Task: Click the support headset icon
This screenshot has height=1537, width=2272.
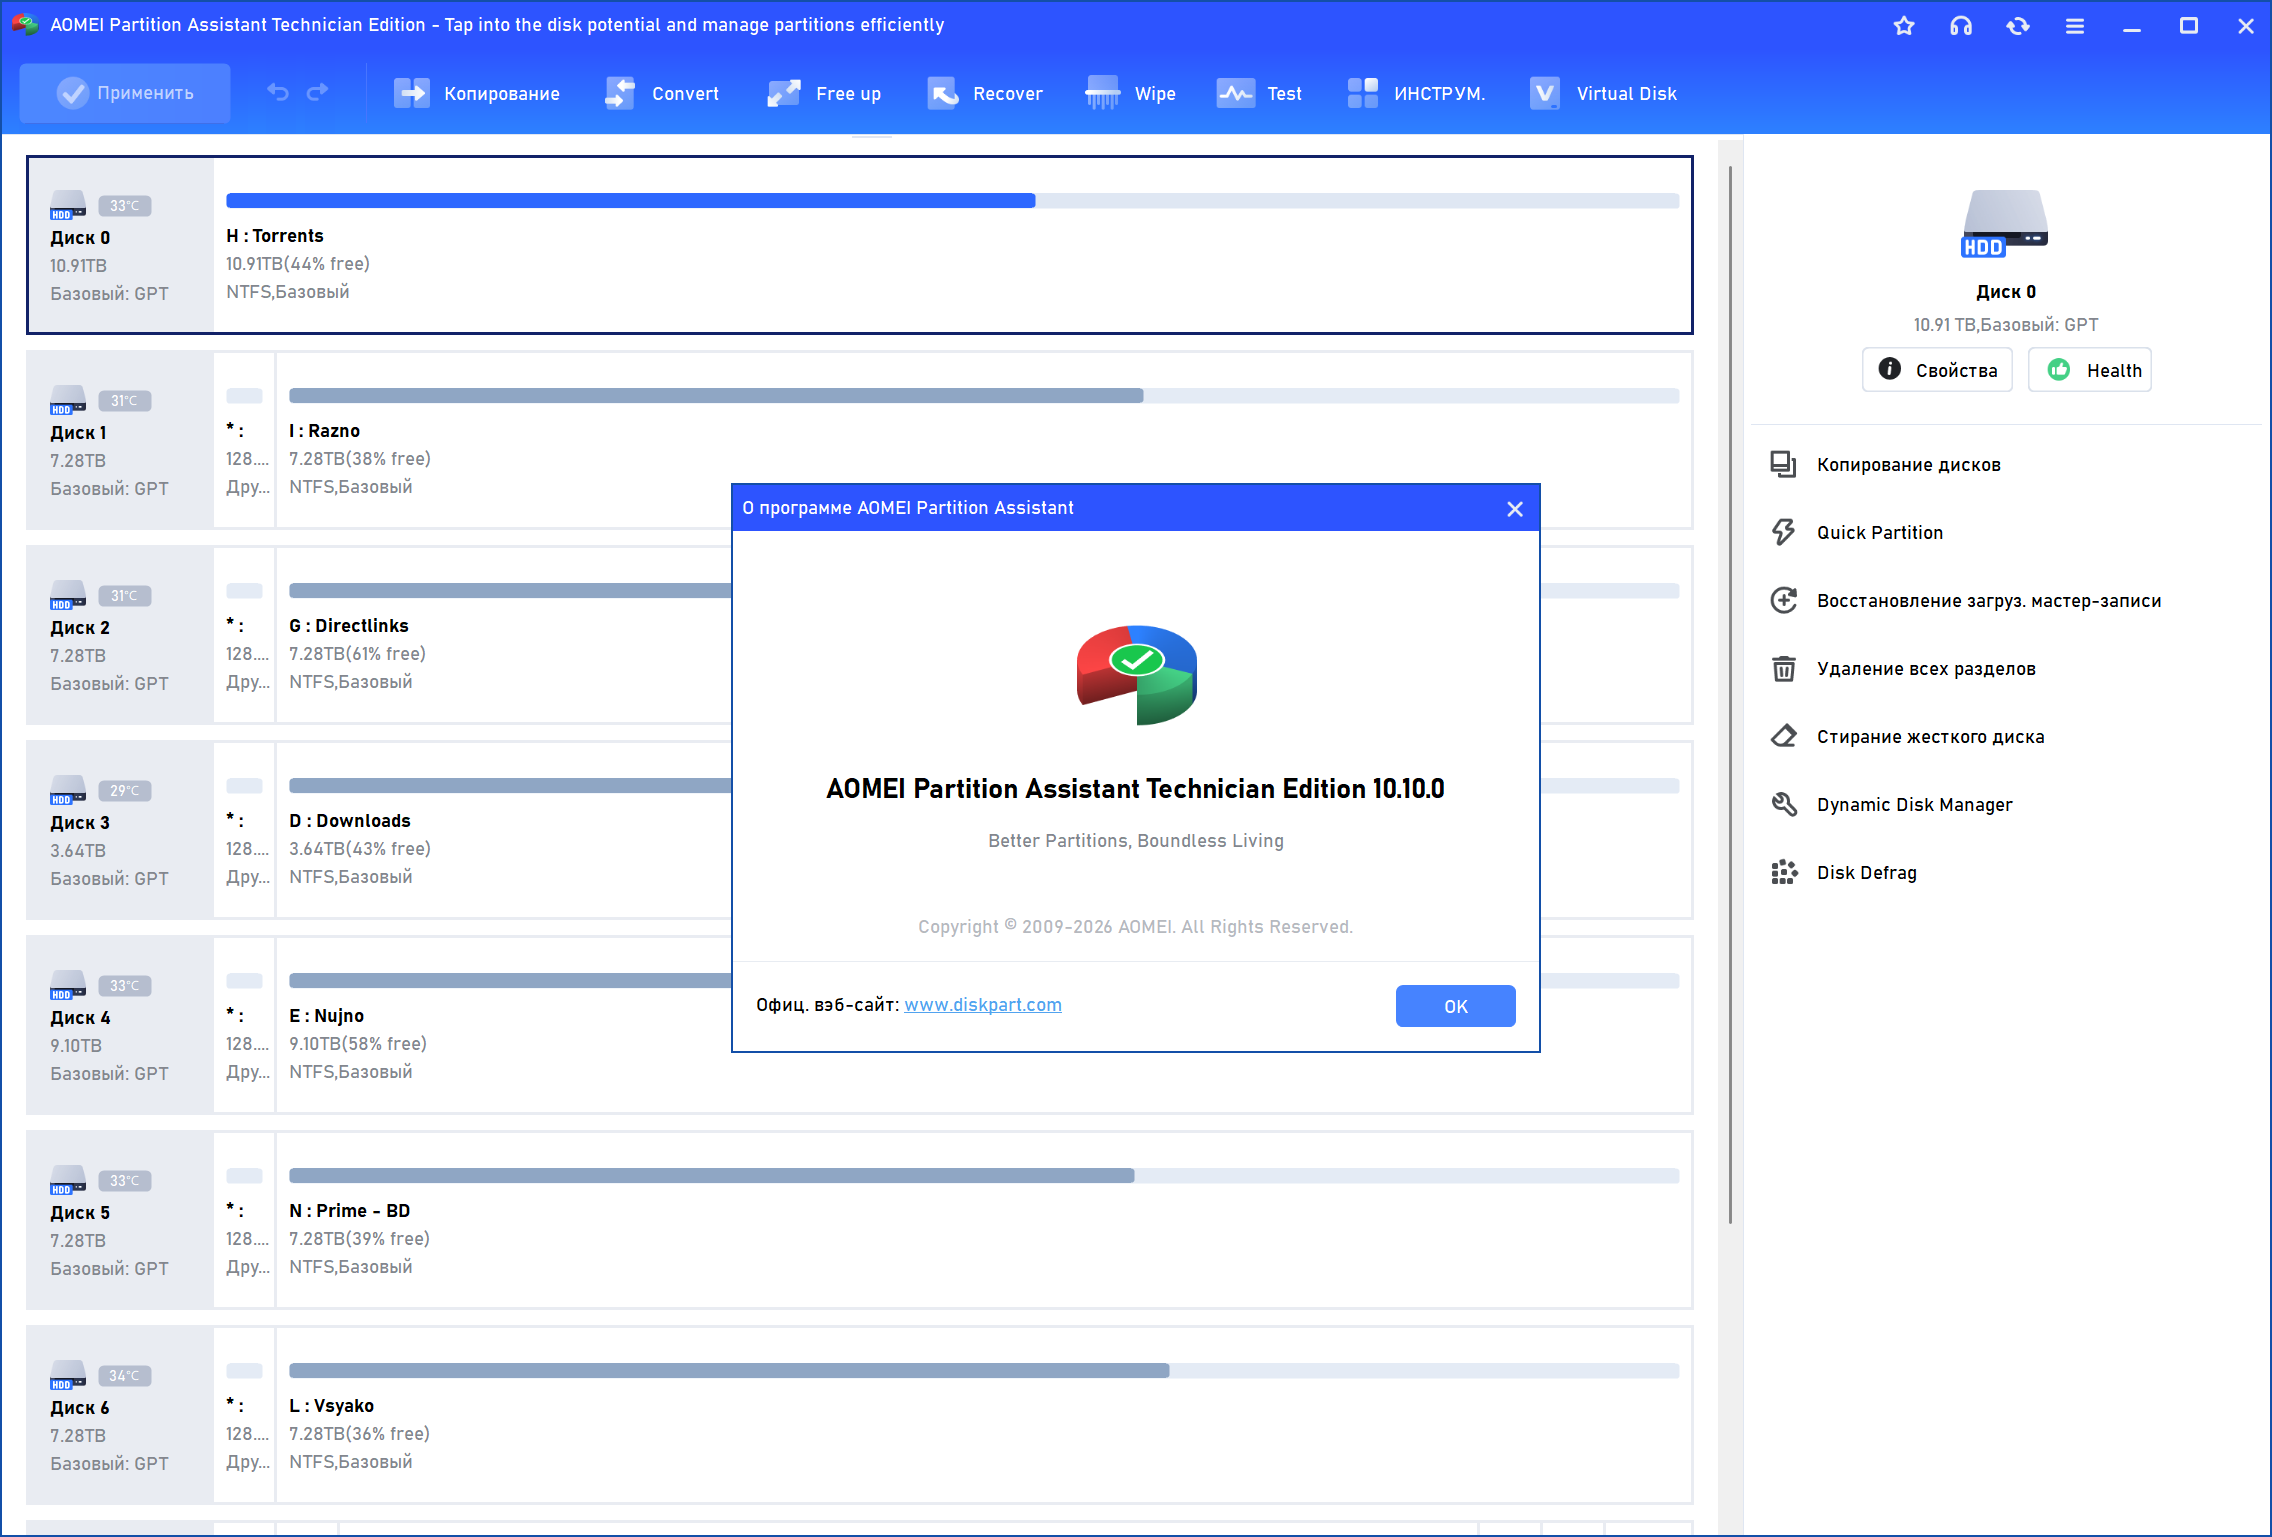Action: 1961,26
